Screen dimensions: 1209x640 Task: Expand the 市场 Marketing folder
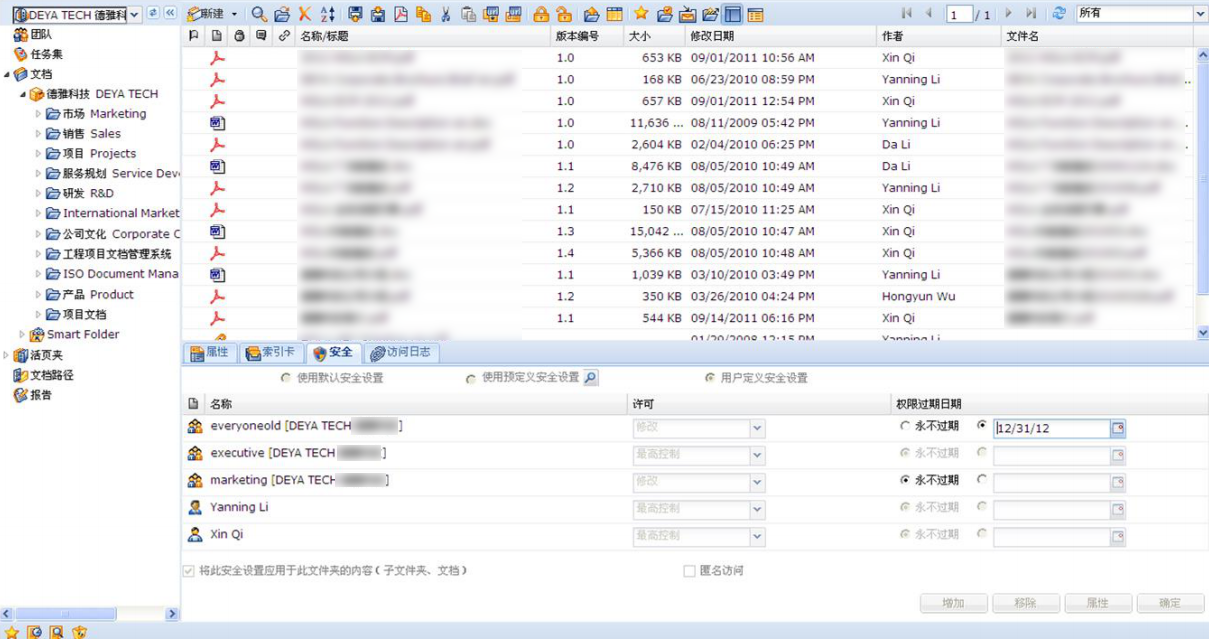[x=39, y=114]
